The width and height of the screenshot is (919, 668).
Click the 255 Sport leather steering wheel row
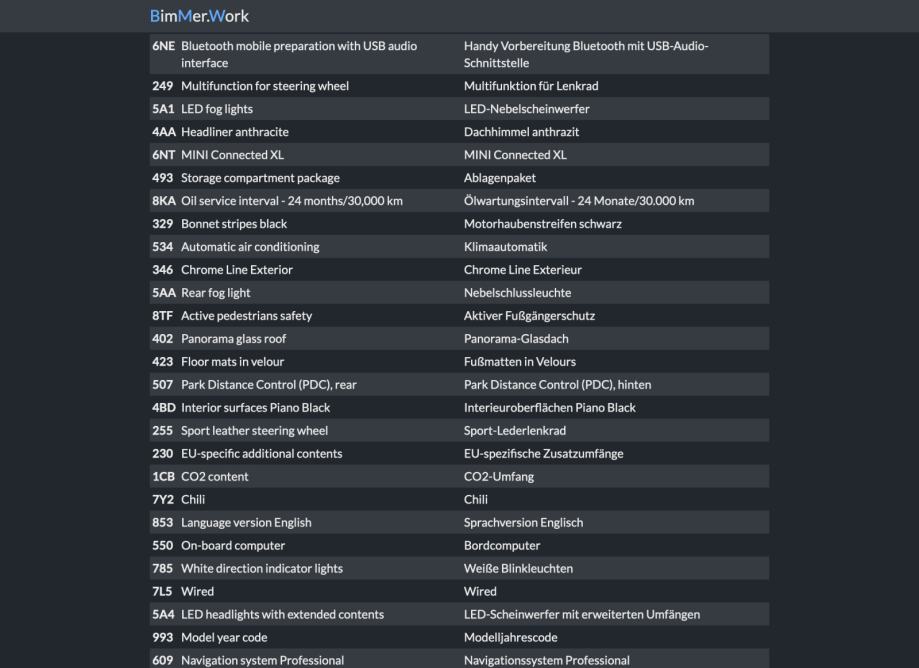(x=254, y=431)
